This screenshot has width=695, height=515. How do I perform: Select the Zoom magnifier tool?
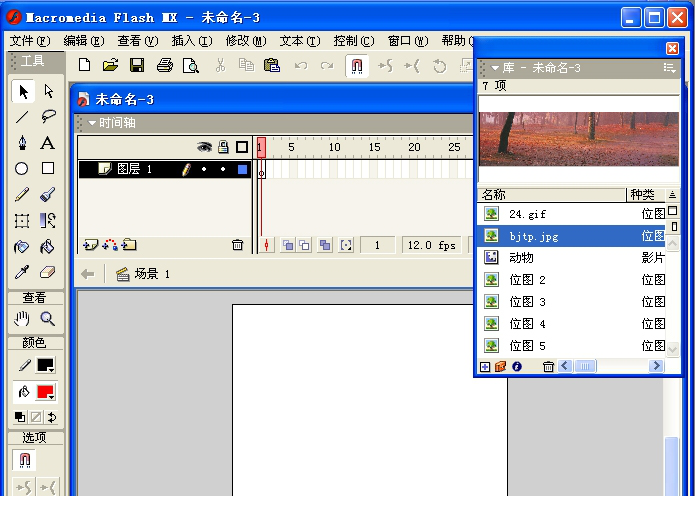pos(48,318)
